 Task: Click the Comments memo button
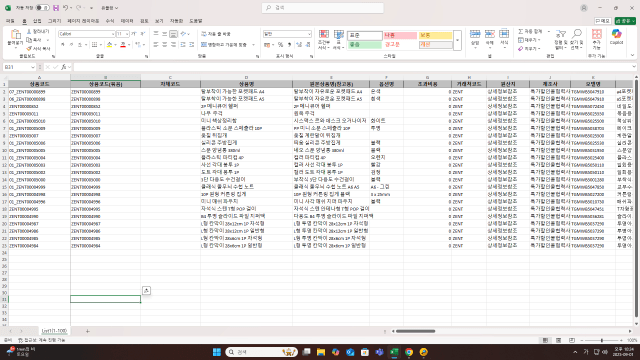coord(603,21)
